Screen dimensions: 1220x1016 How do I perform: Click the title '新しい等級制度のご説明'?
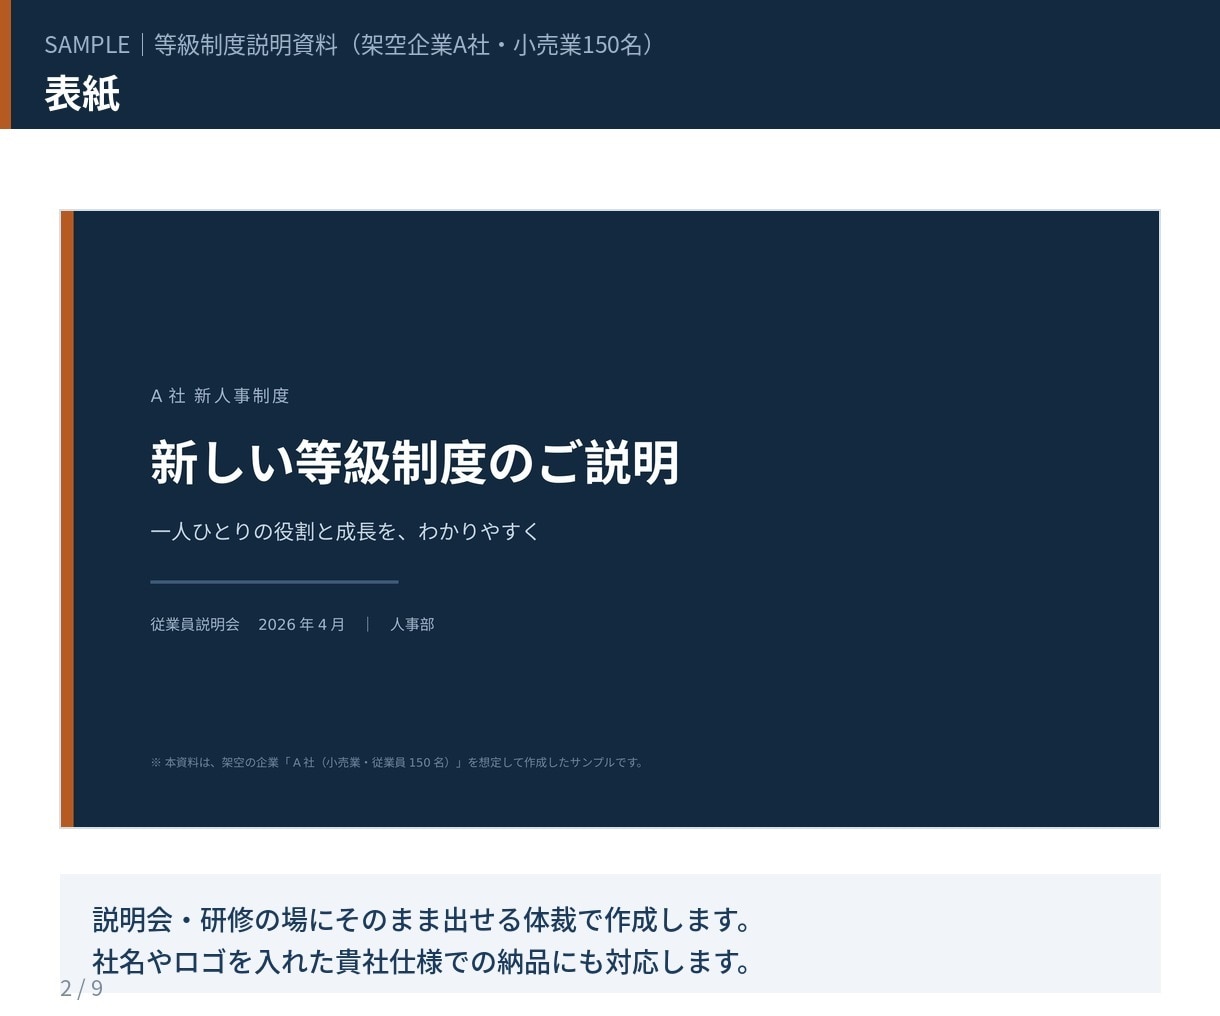(x=415, y=463)
